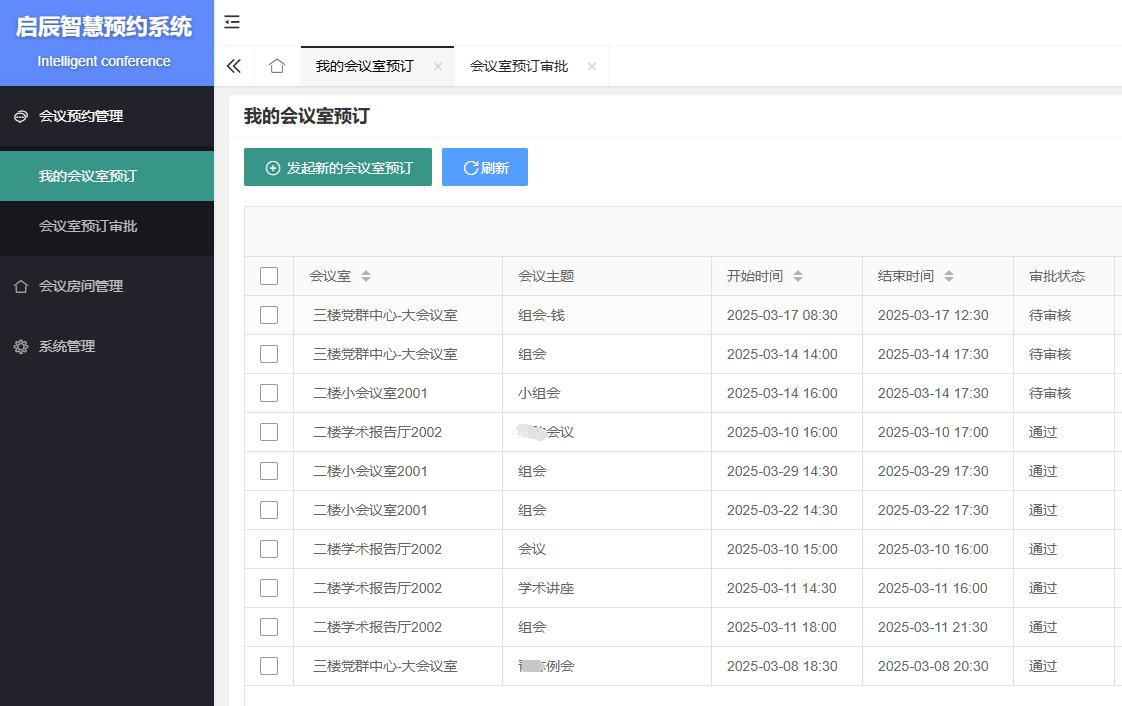Expand 会议房间管理 sidebar menu
Image resolution: width=1122 pixels, height=706 pixels.
click(81, 286)
